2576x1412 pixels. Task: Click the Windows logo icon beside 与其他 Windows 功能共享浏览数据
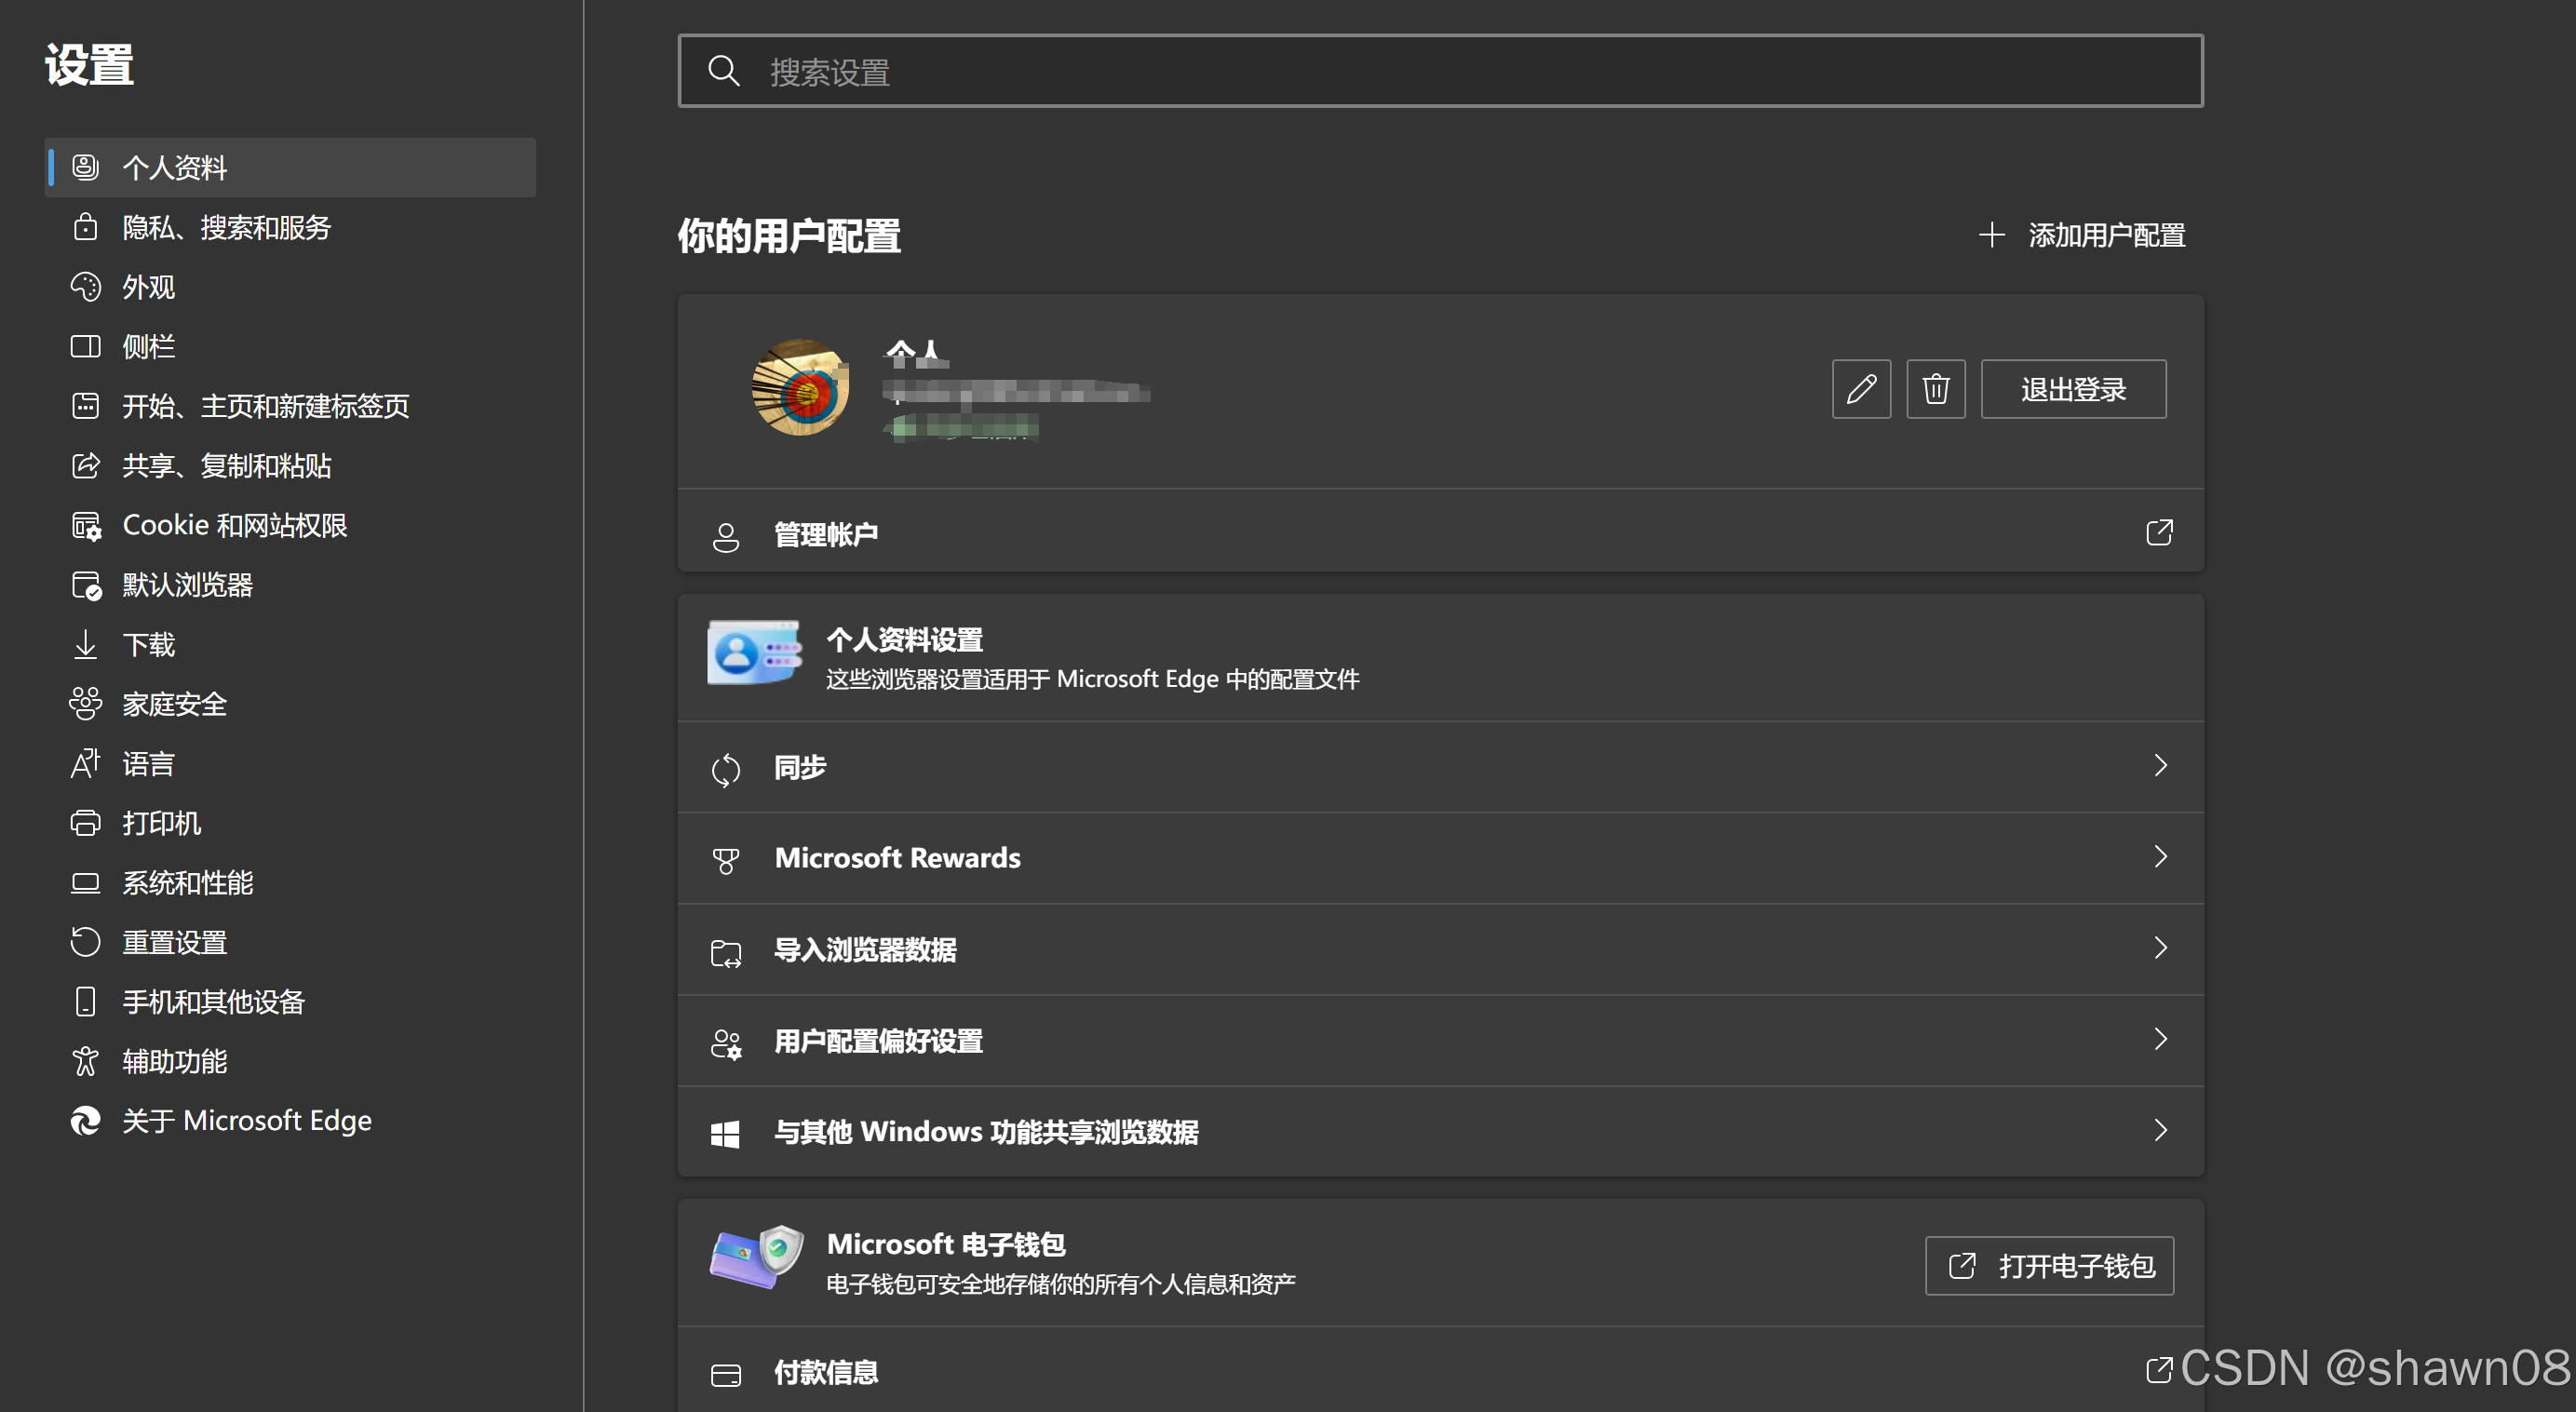(725, 1134)
